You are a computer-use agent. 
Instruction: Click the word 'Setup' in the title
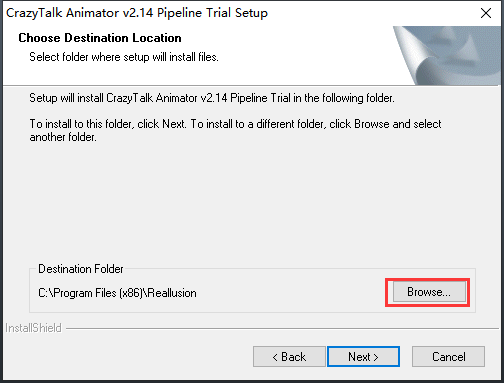pyautogui.click(x=251, y=13)
